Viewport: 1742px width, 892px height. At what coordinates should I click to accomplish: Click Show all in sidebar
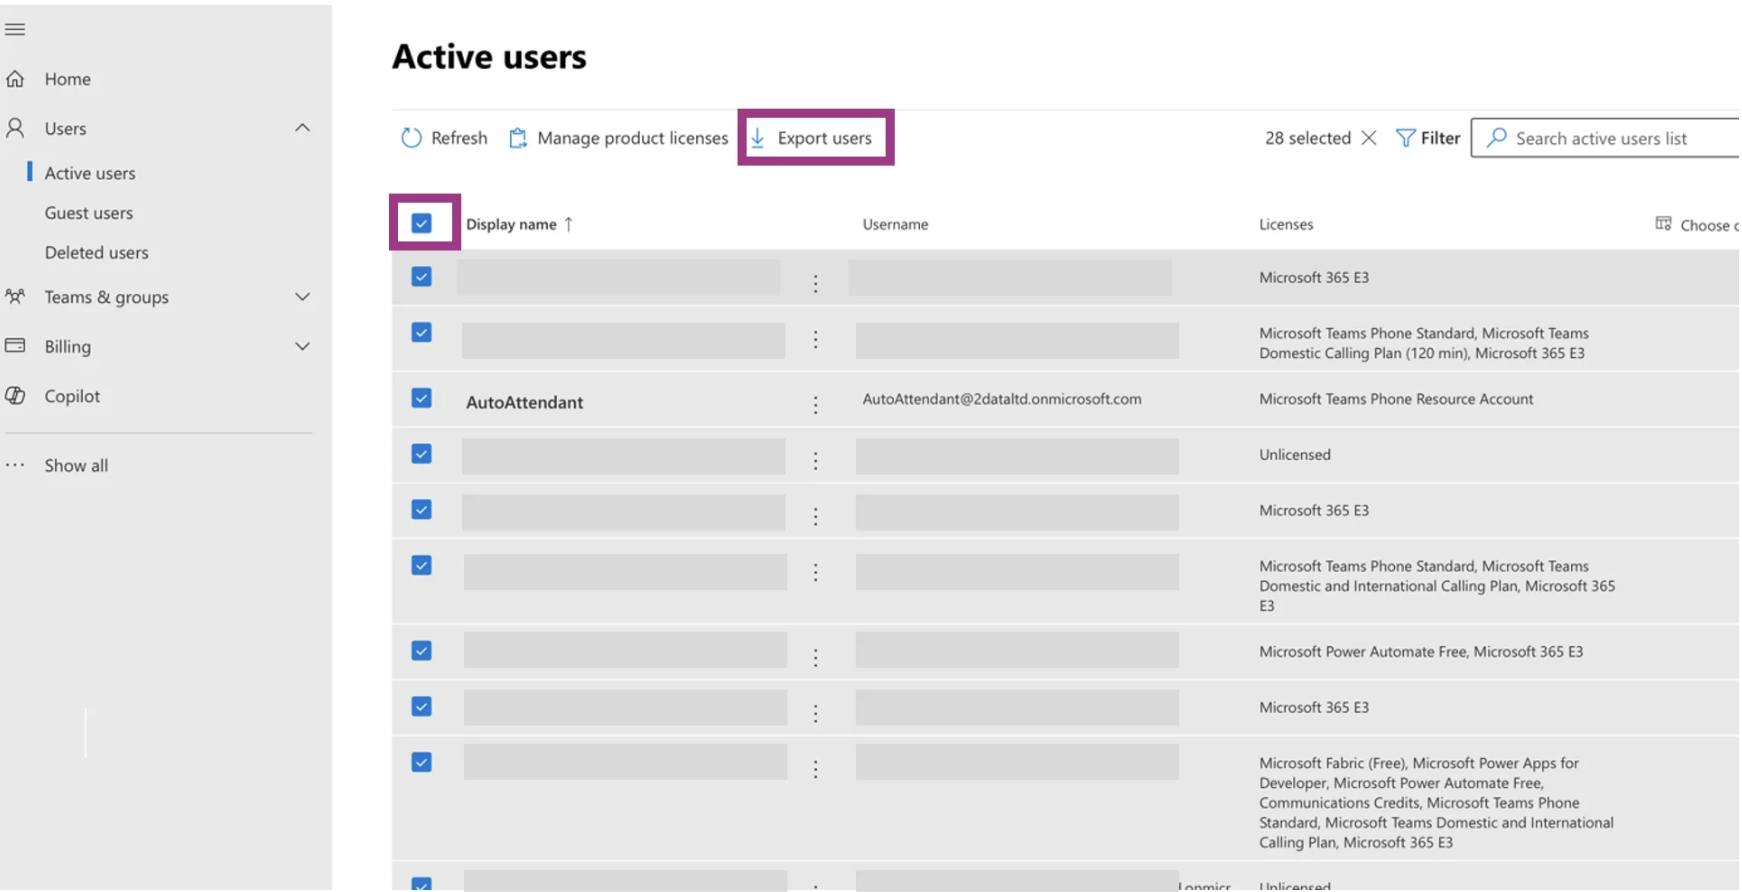click(x=76, y=466)
